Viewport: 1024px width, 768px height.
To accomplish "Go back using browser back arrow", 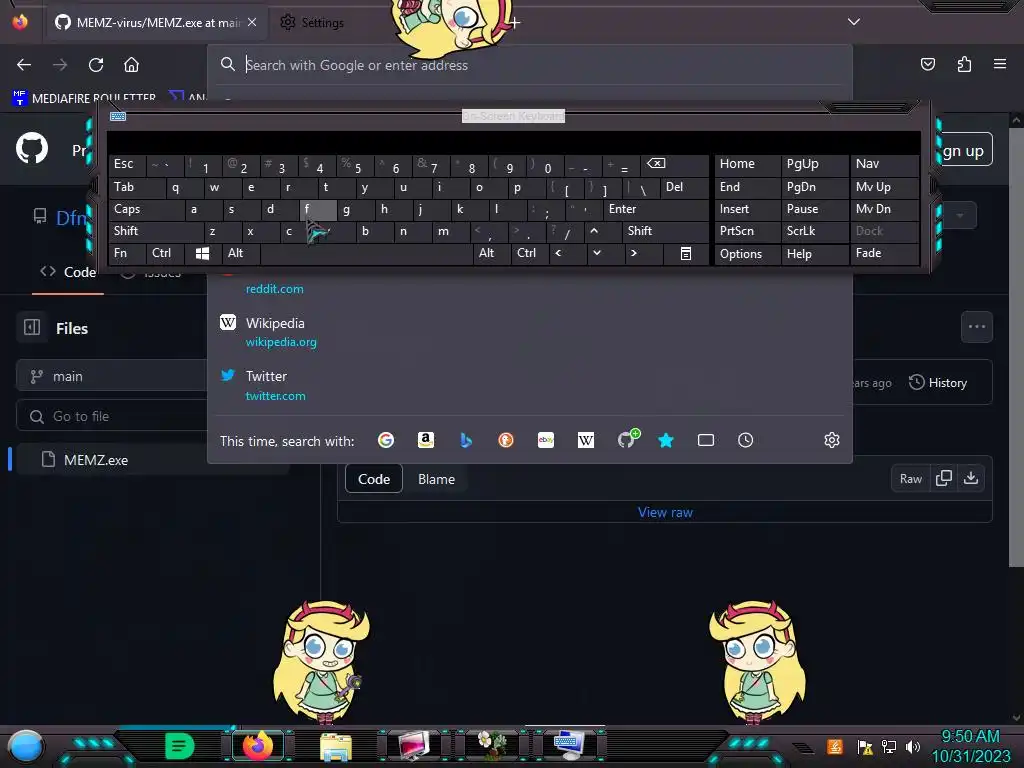I will [x=24, y=65].
